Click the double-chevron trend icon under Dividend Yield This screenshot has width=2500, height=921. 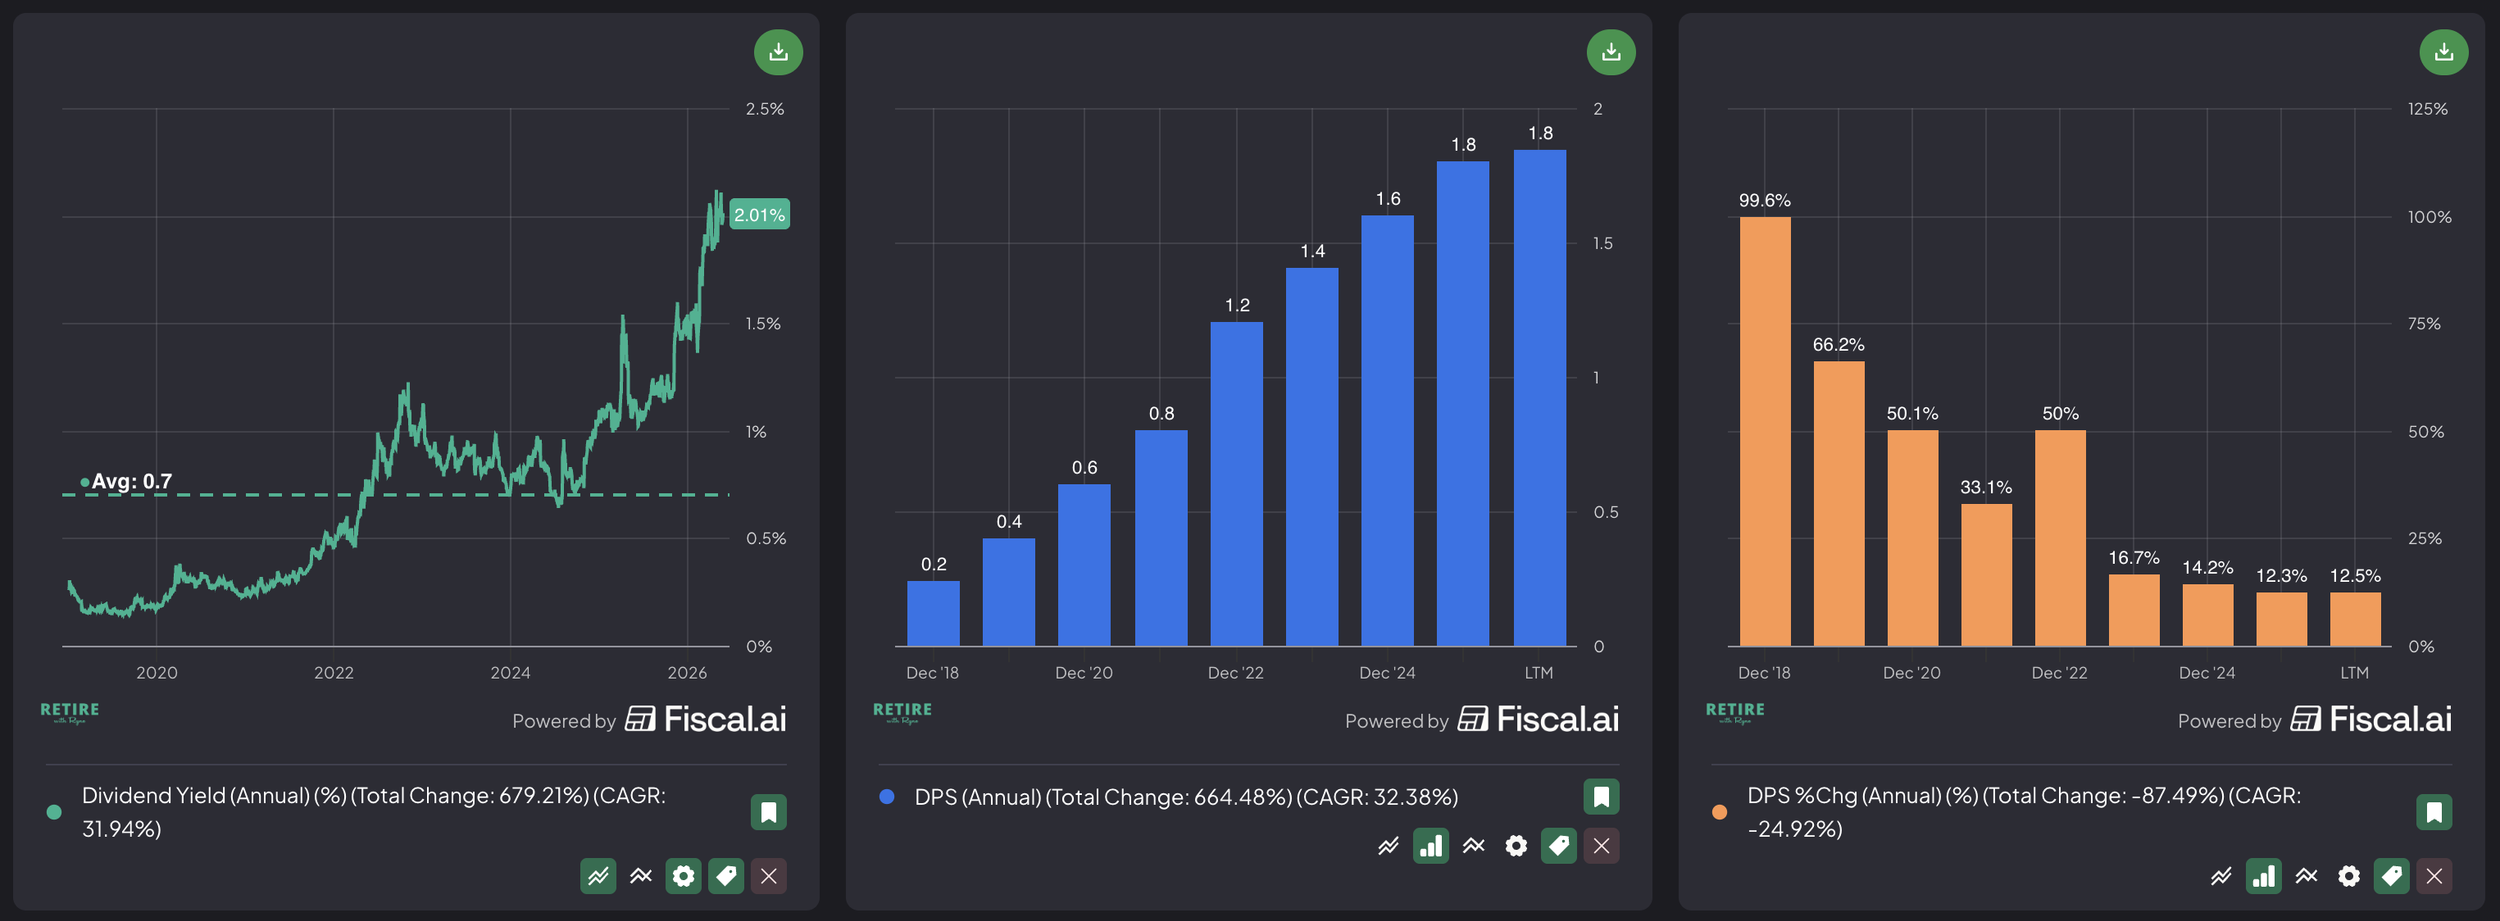tap(641, 876)
